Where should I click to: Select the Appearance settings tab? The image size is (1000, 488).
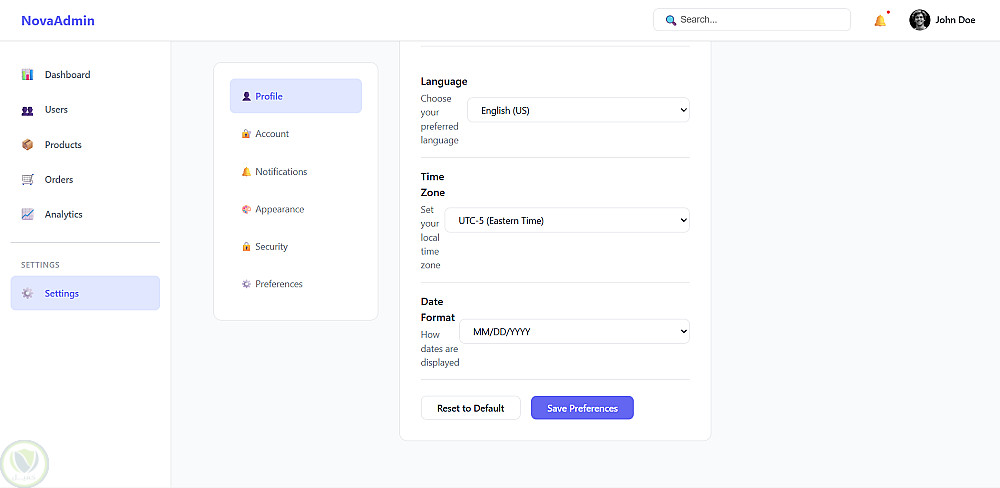[279, 209]
